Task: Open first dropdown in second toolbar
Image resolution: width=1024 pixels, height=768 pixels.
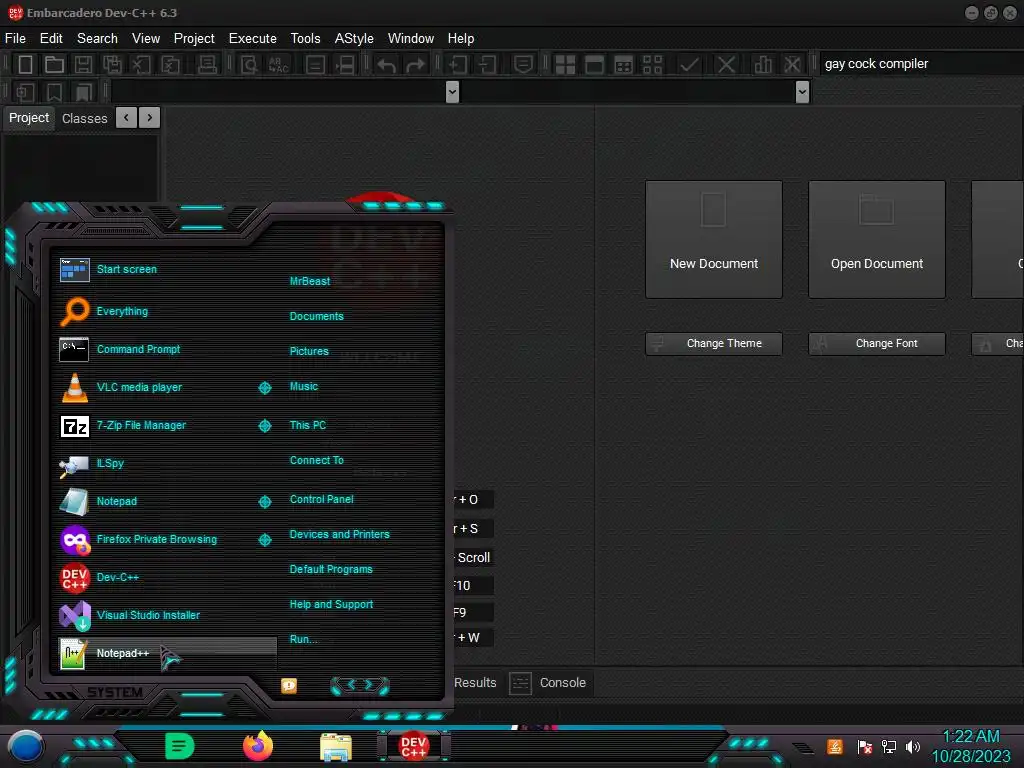Action: (452, 92)
